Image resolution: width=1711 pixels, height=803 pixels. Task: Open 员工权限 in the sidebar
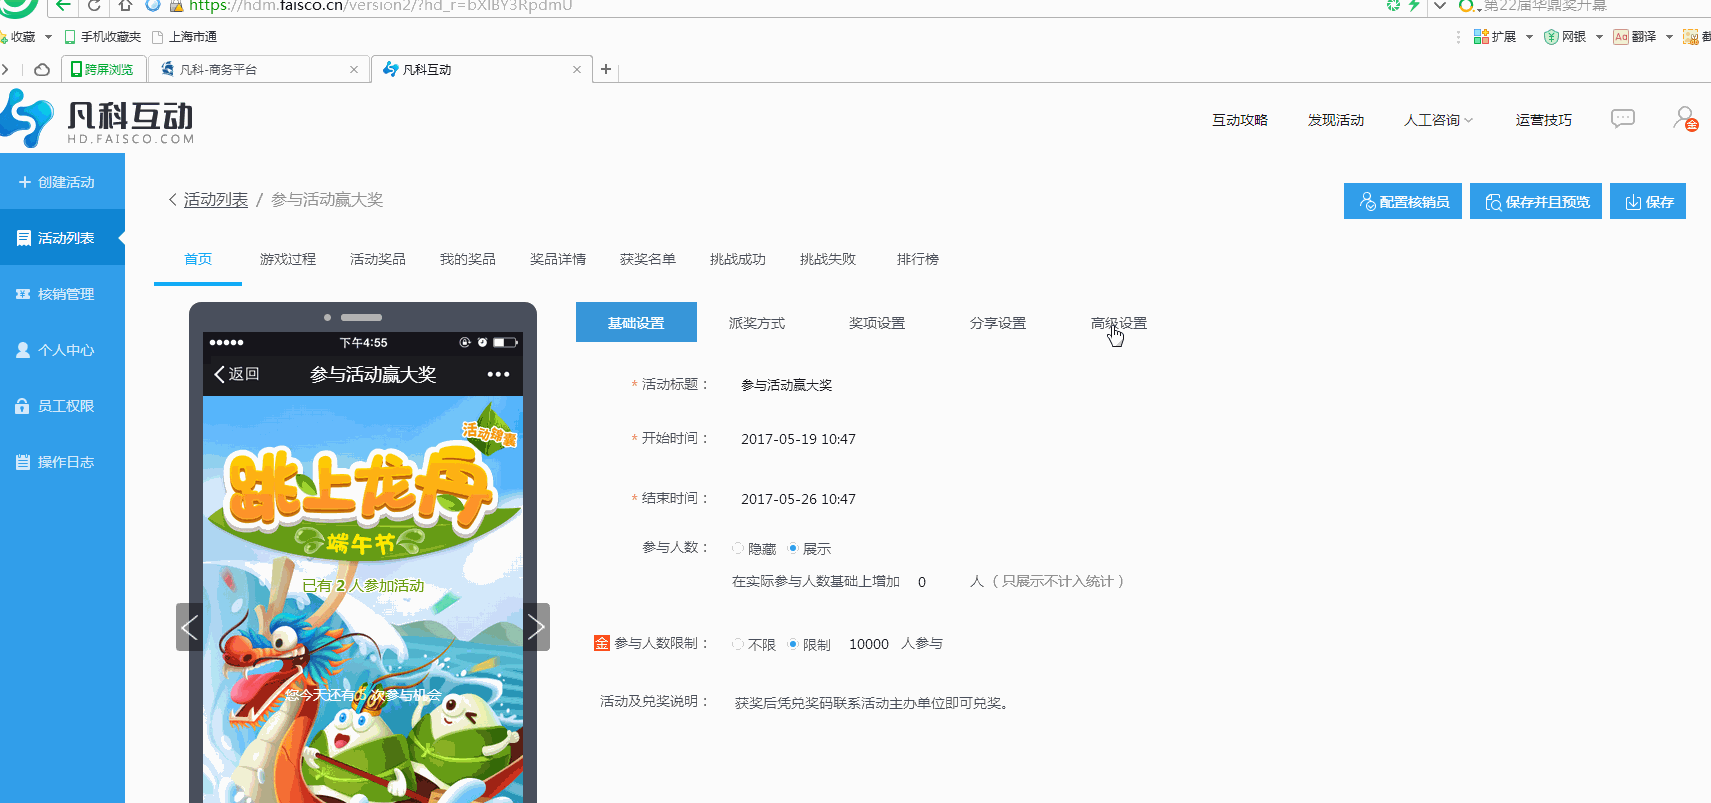(x=62, y=406)
